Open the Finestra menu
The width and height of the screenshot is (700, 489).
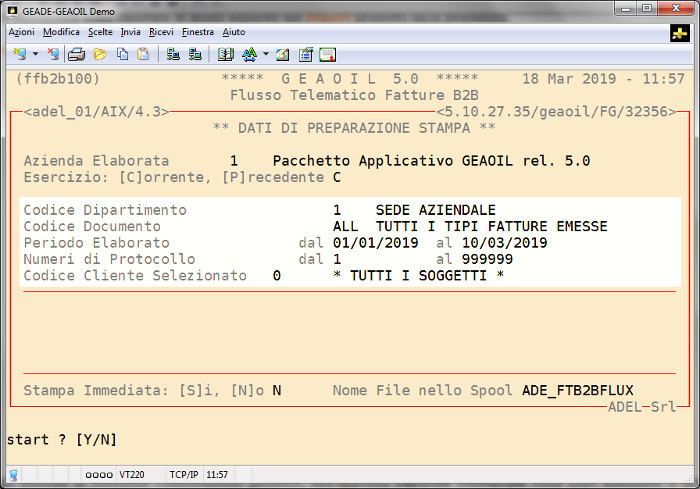click(x=198, y=32)
